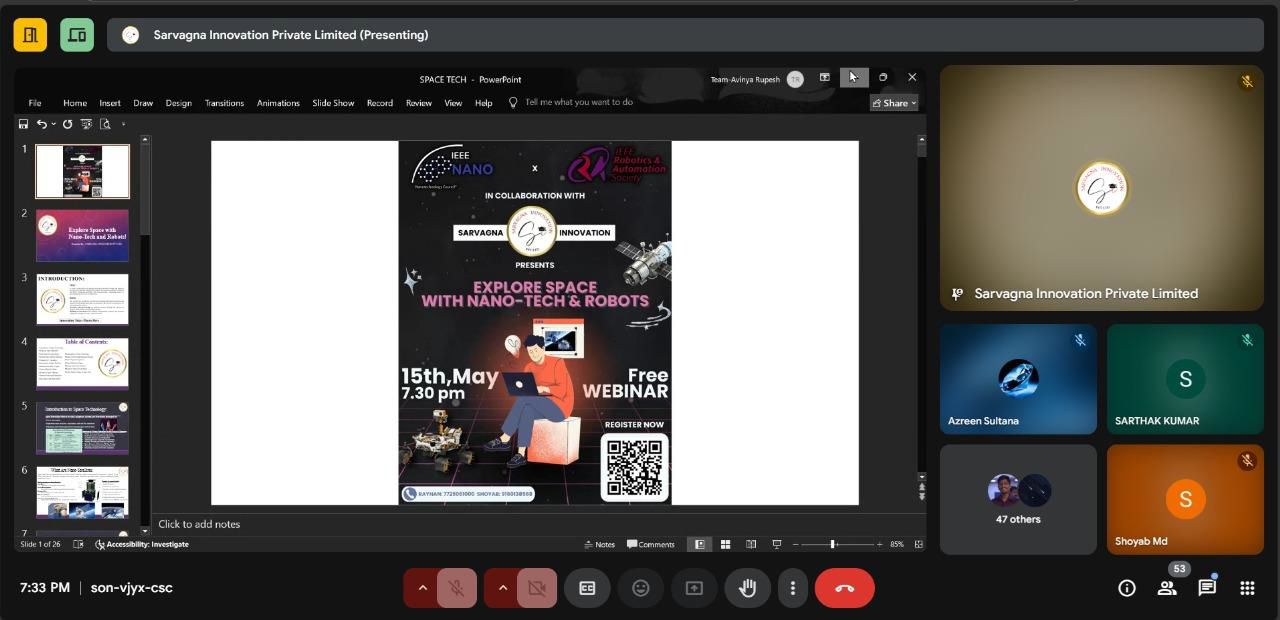This screenshot has width=1280, height=620.
Task: Open meeting details info icon
Action: coord(1127,588)
